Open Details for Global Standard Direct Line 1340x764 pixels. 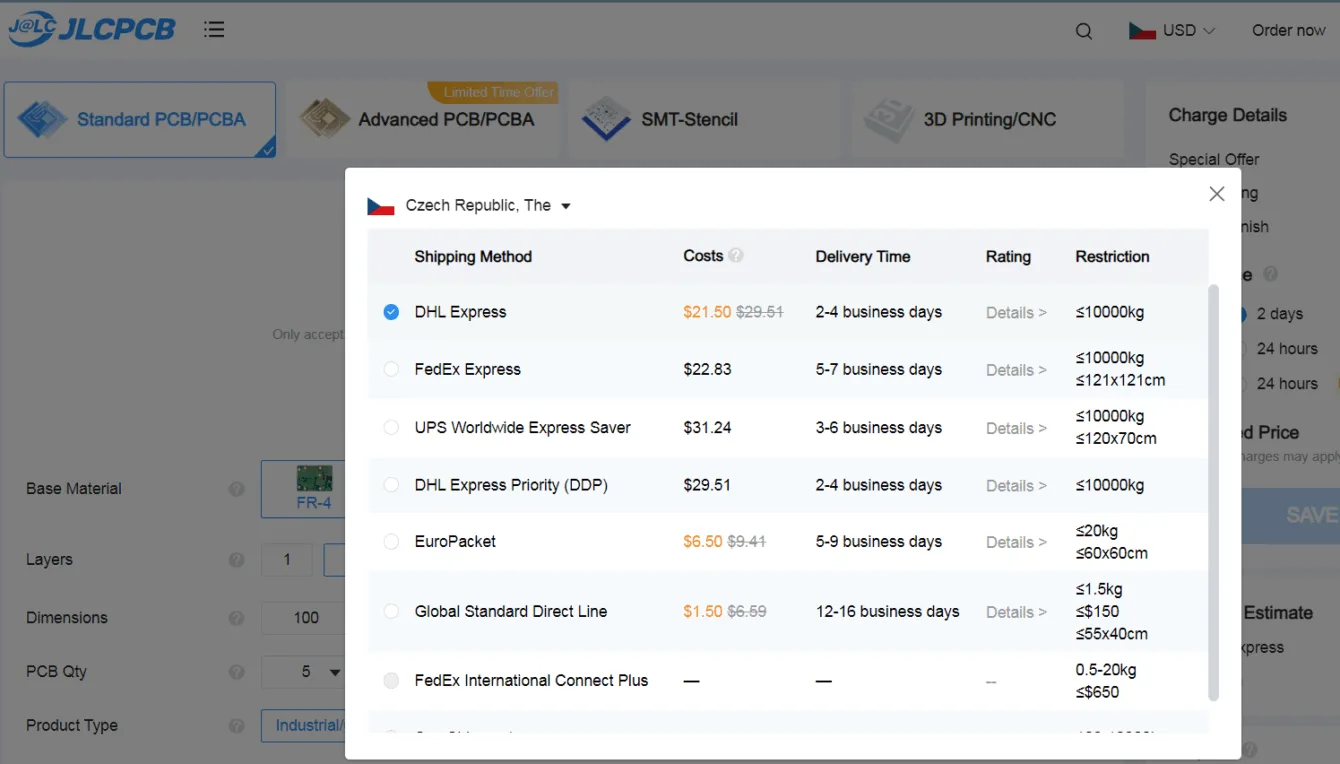point(1016,612)
